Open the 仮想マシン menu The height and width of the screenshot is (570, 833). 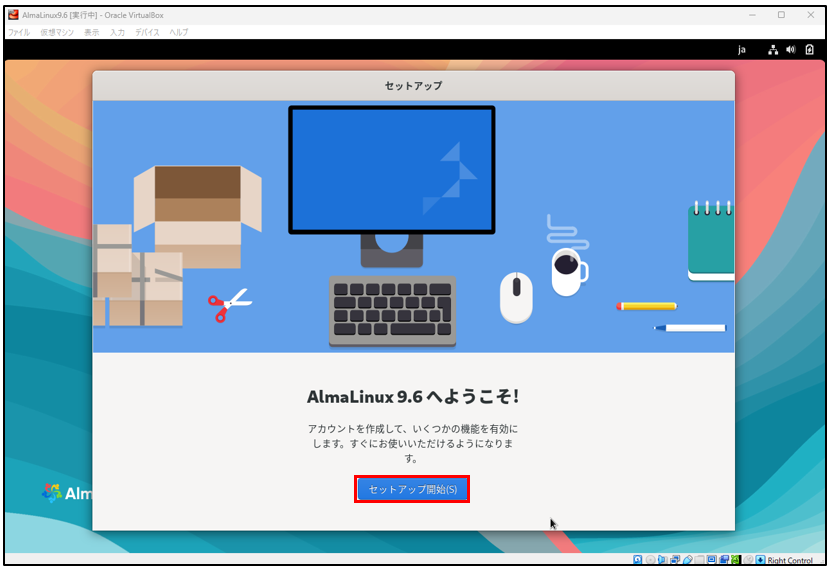click(58, 32)
